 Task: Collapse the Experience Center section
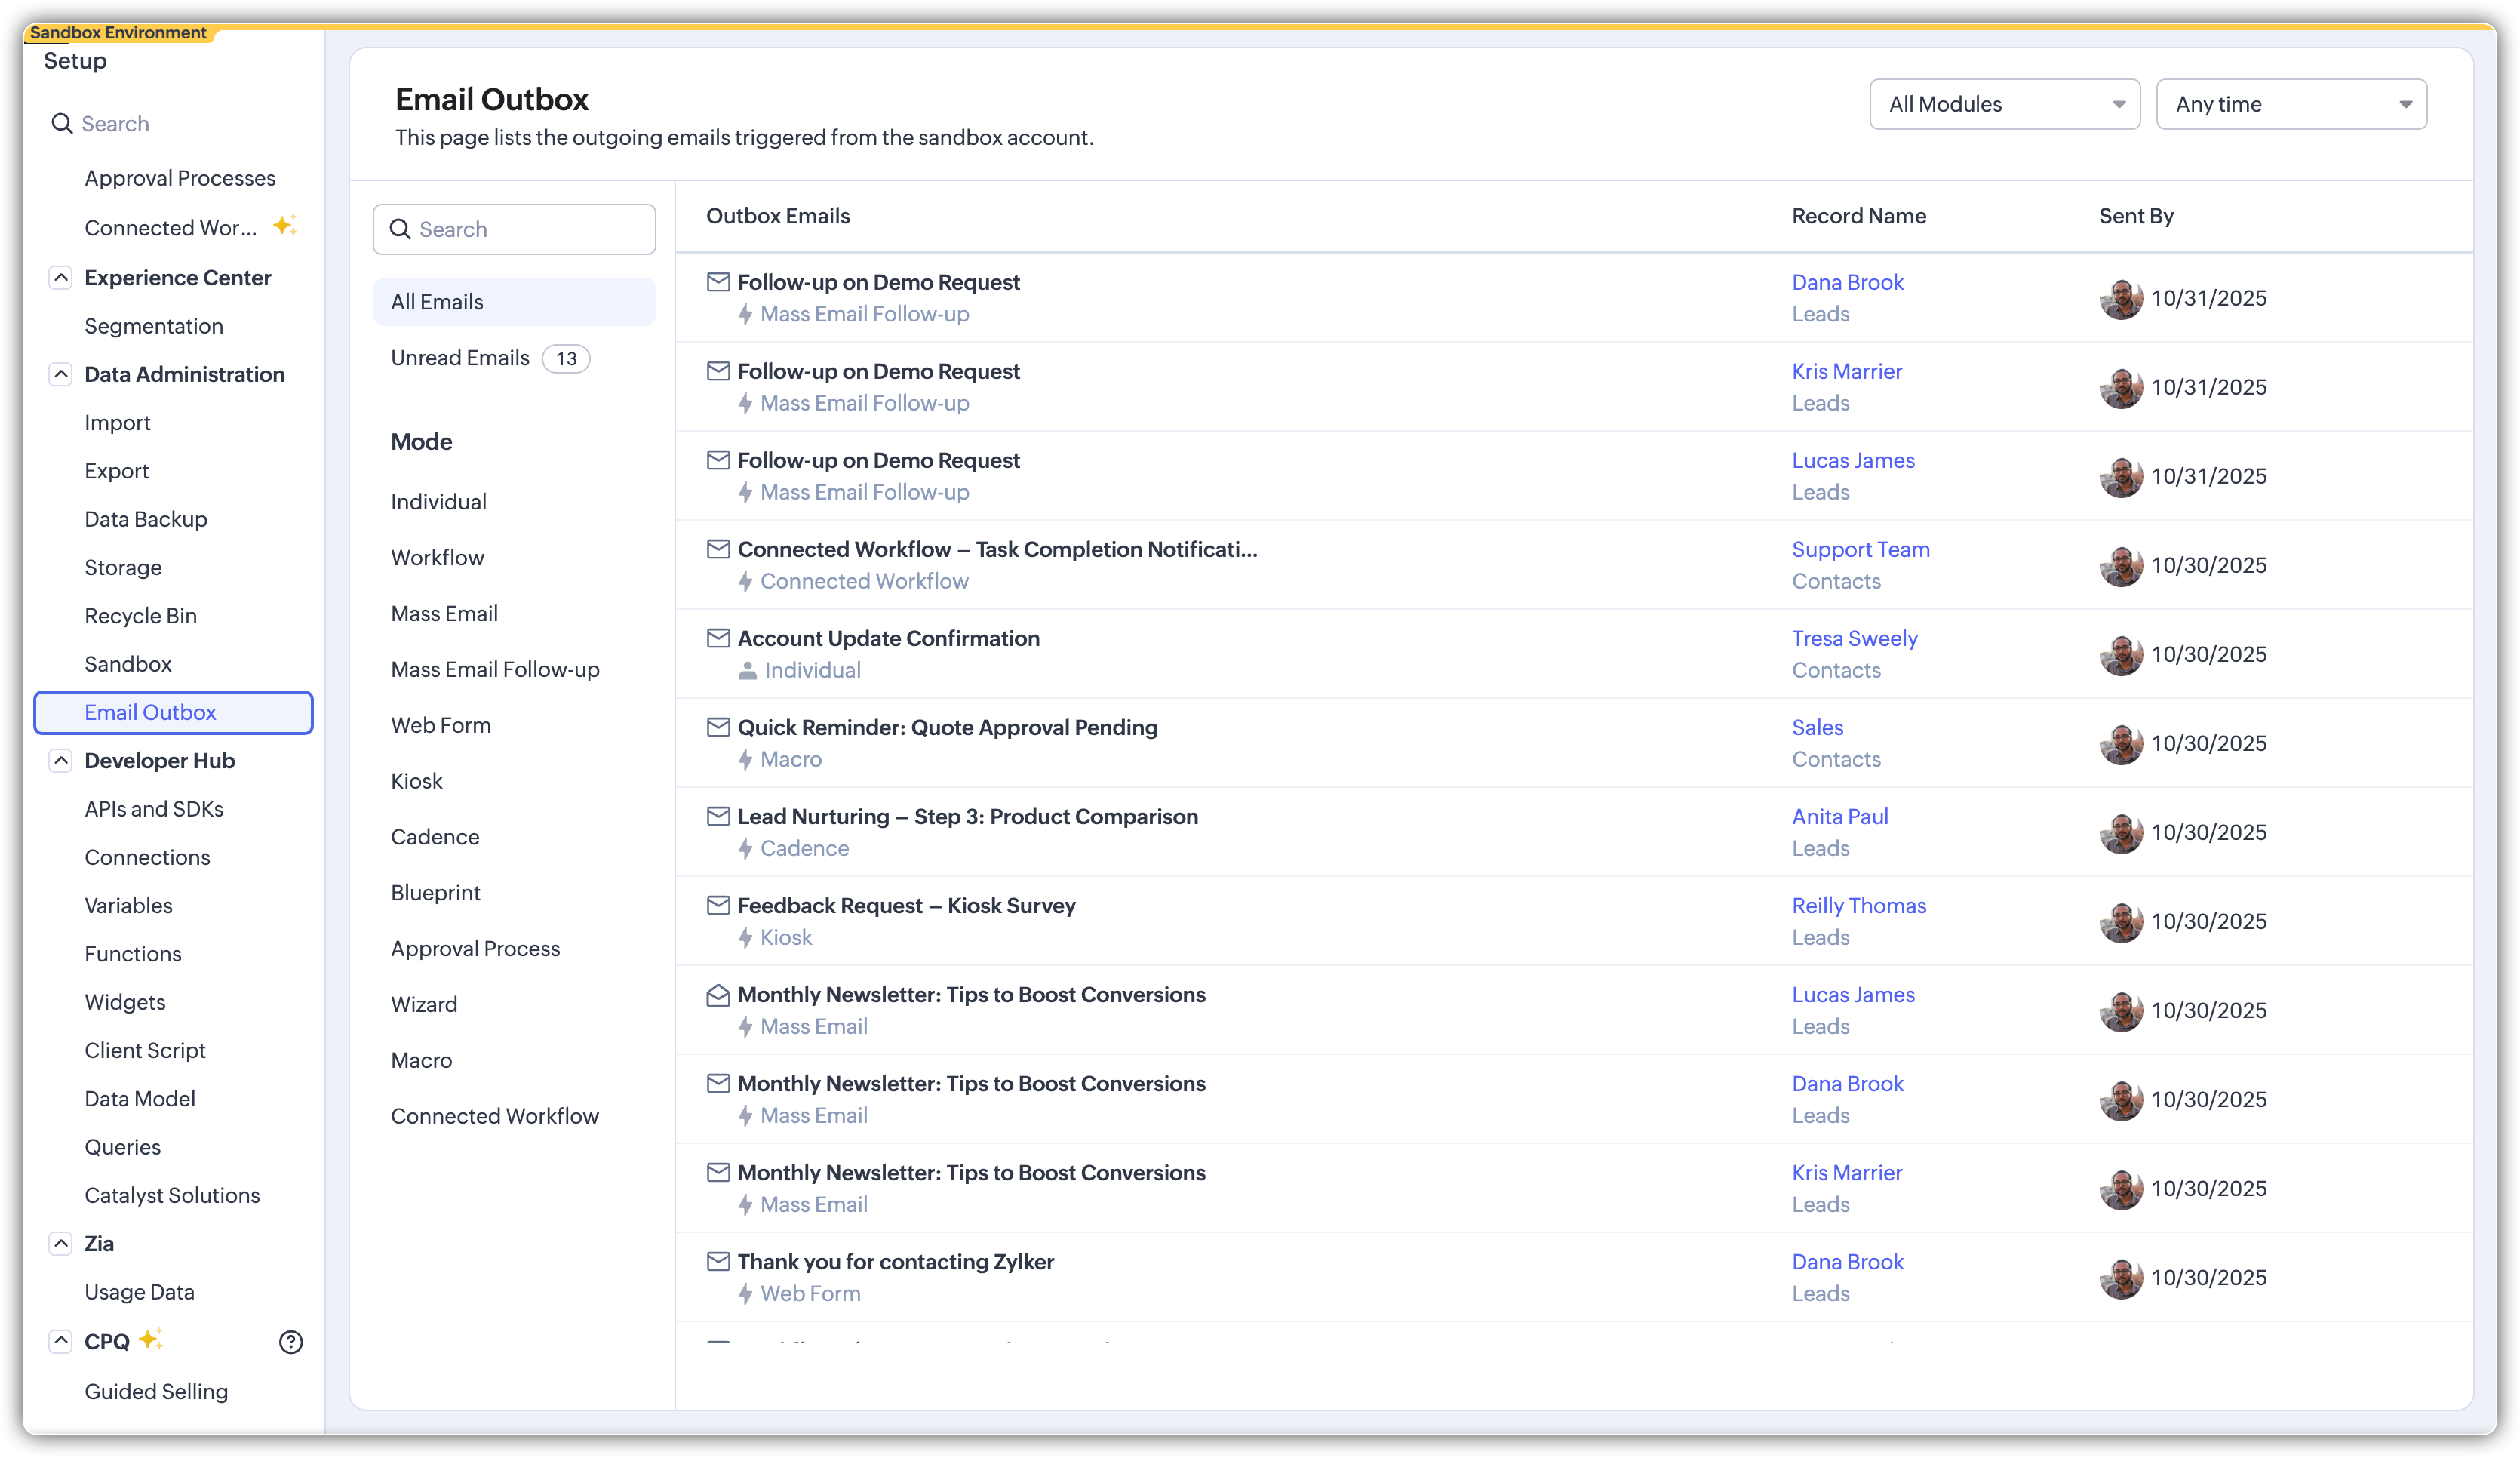61,278
